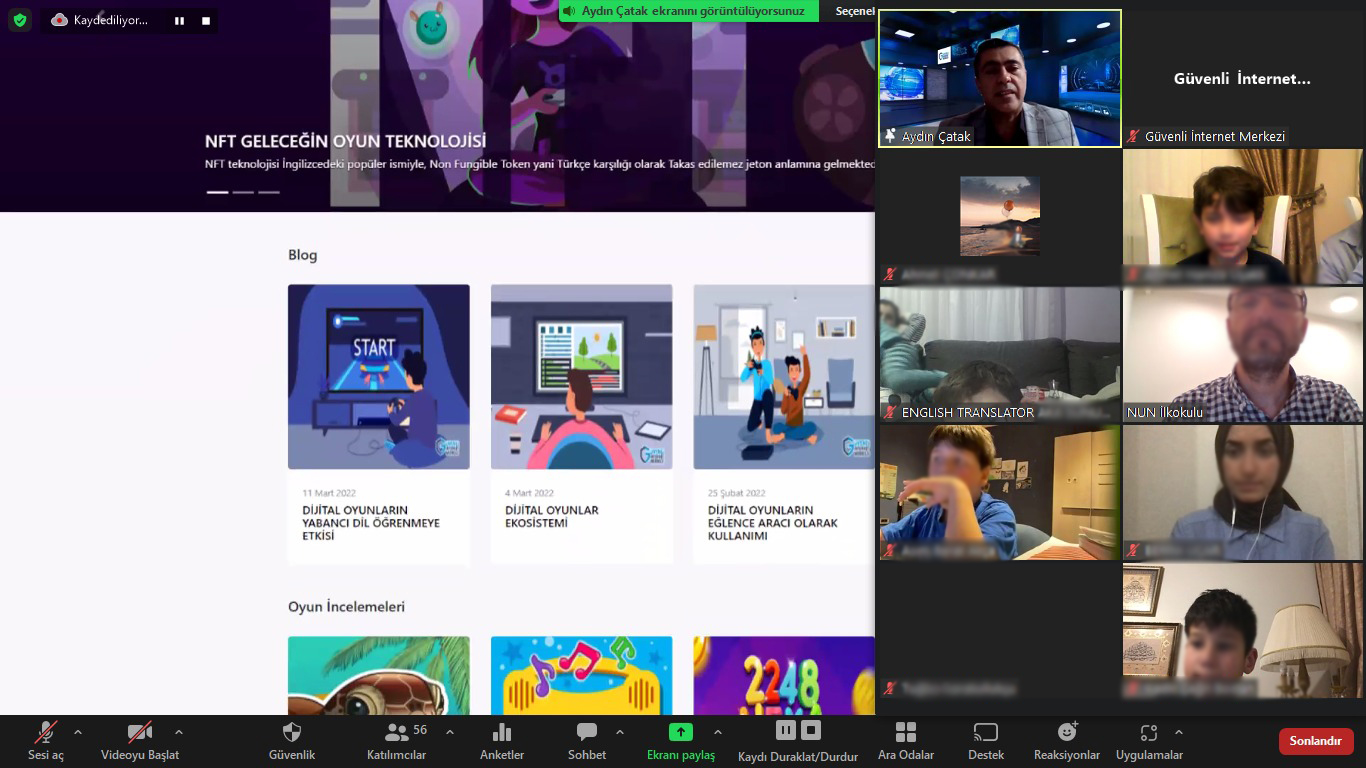Click NFT GELECEĞİN OYUN TEKNOLOJİSİ headline
Screen dimensions: 1366x768
click(345, 141)
